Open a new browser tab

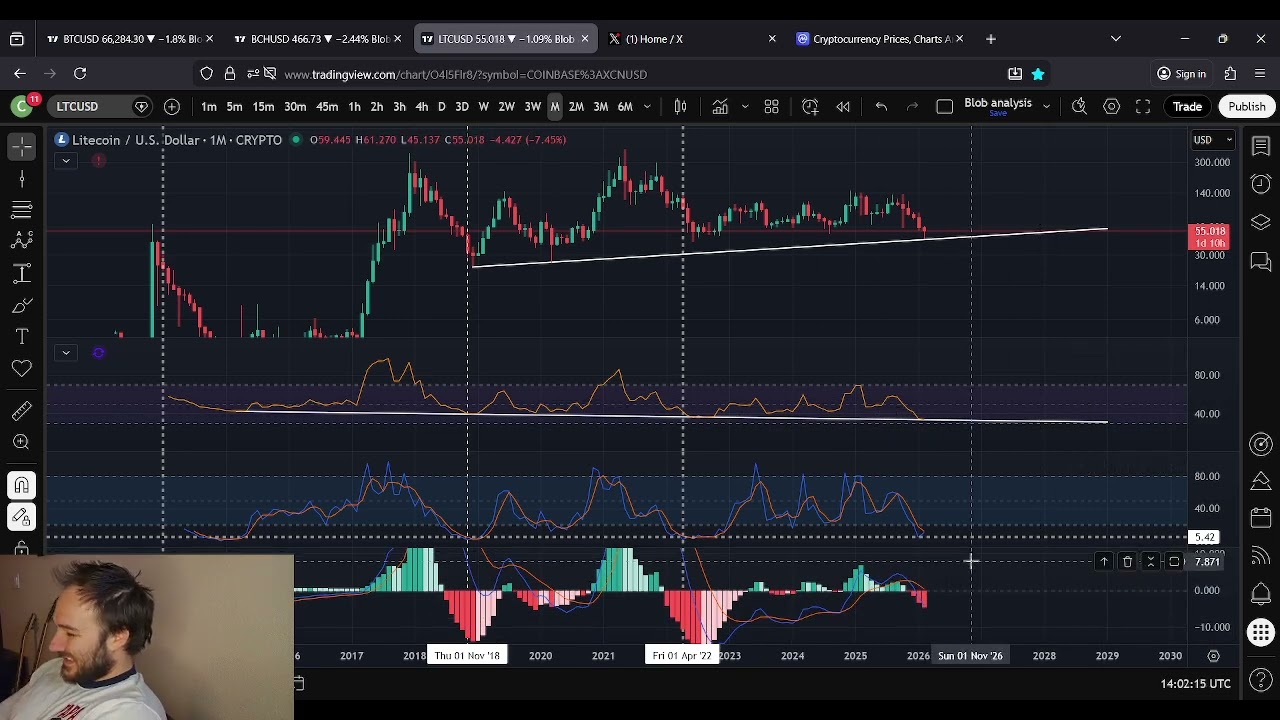point(991,39)
